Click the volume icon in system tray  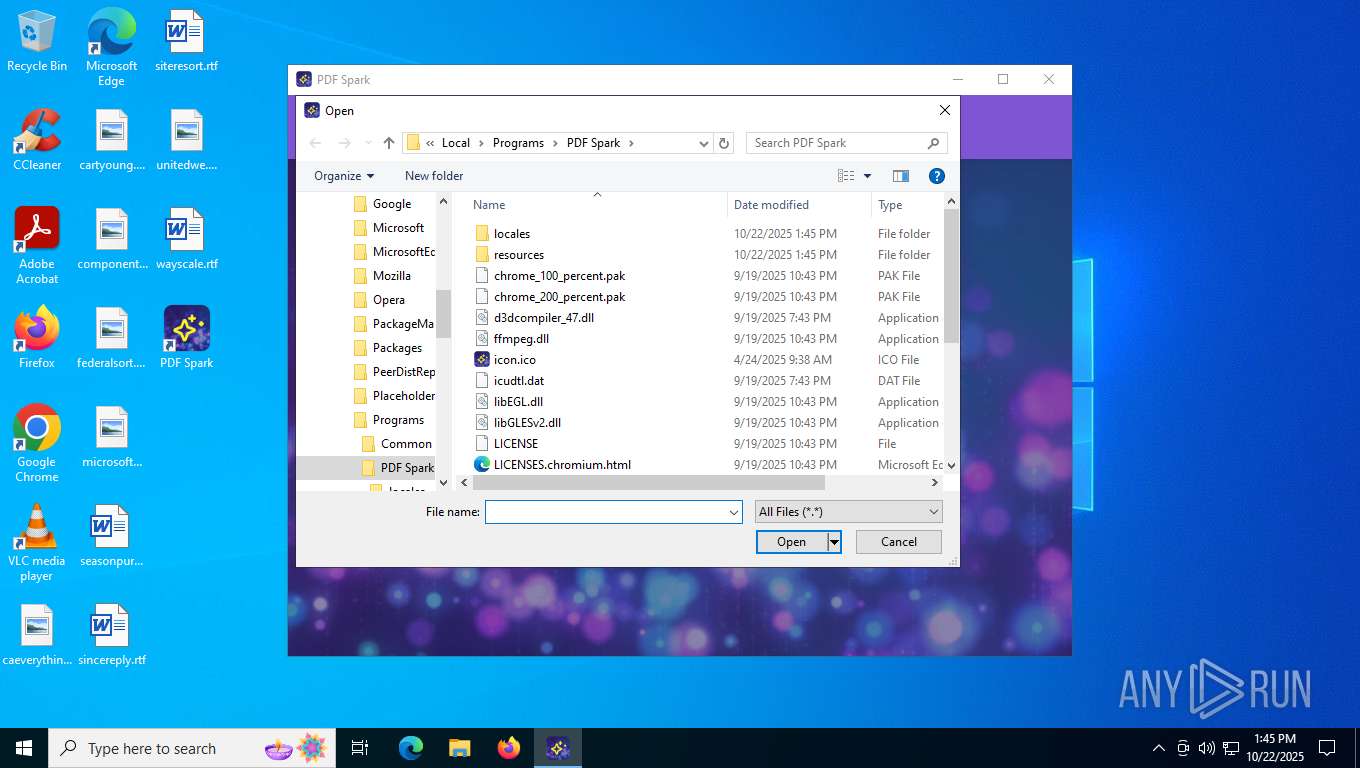point(1207,748)
